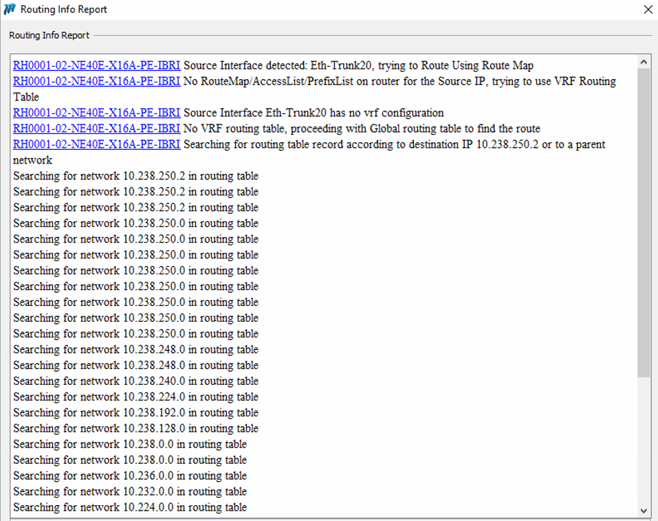Click the scrollbar down arrow

pyautogui.click(x=643, y=510)
